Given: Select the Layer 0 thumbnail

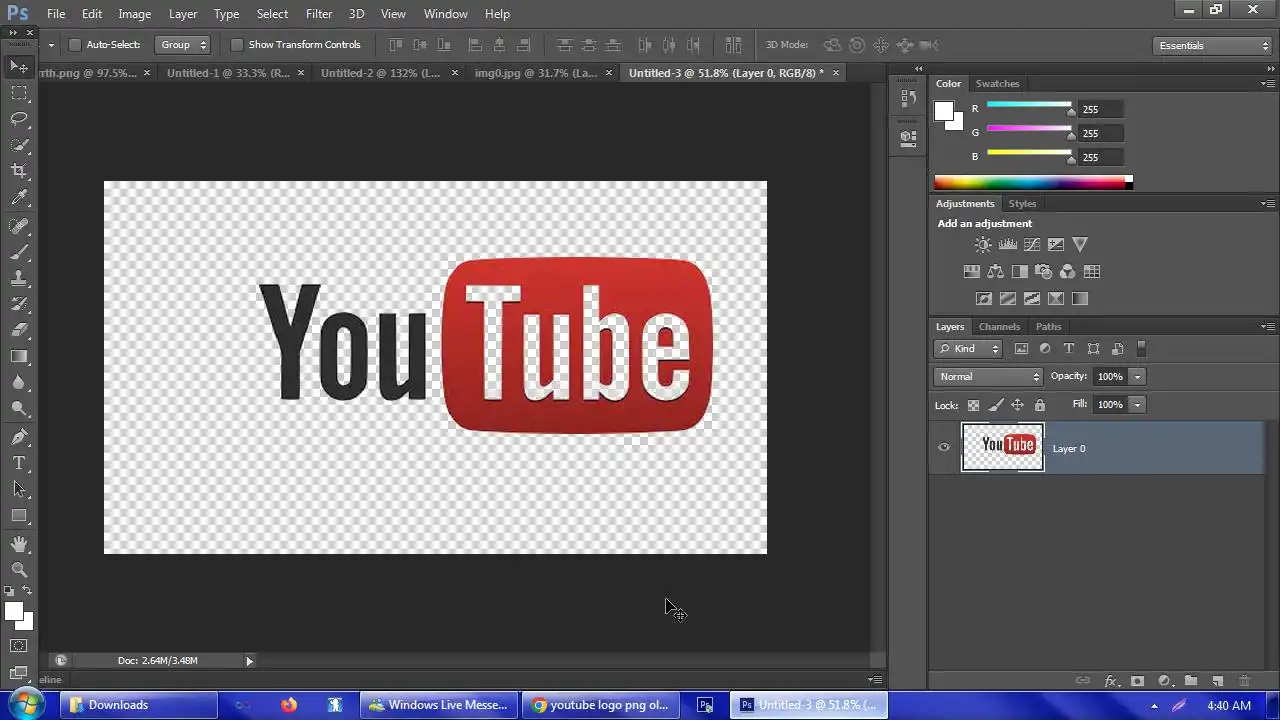Looking at the screenshot, I should point(1002,447).
